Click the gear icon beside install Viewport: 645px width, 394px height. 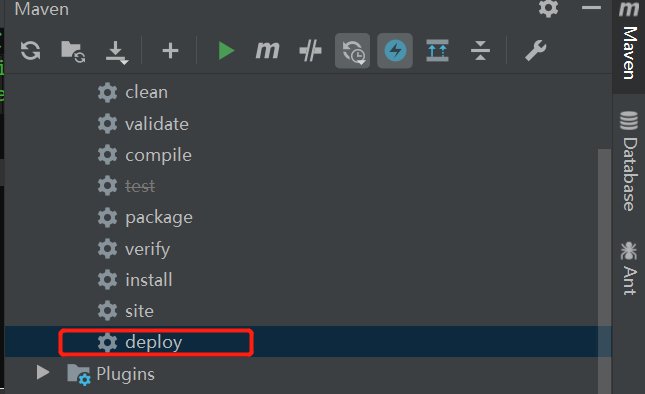pyautogui.click(x=107, y=280)
